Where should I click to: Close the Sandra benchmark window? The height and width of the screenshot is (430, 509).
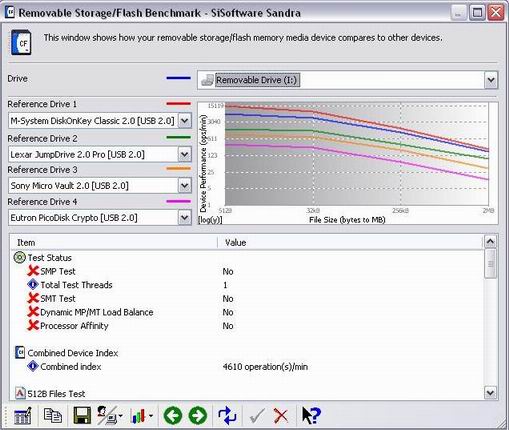(496, 13)
